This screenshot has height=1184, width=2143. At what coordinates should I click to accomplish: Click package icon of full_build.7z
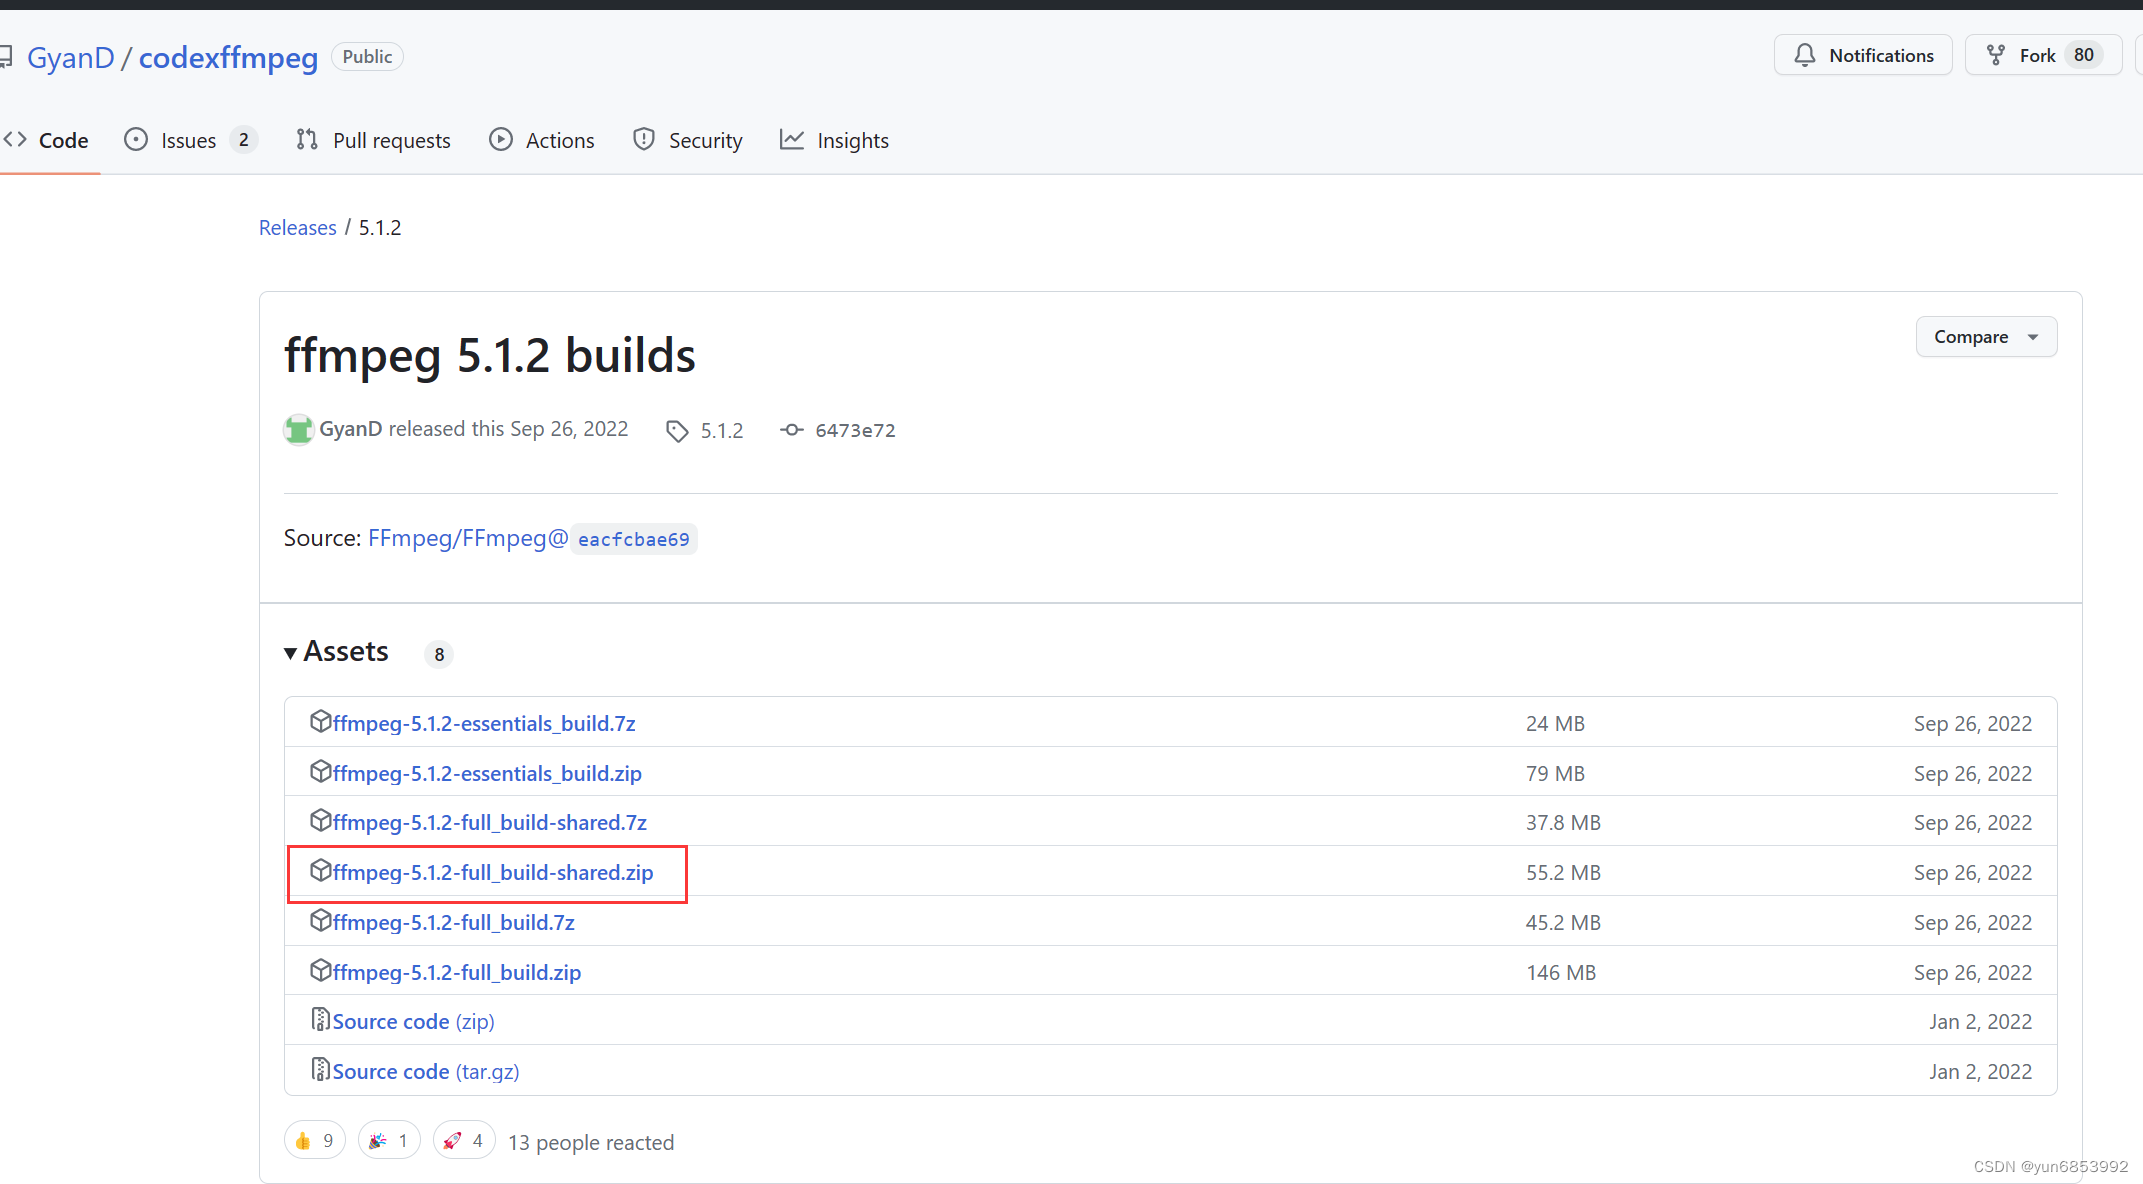(320, 920)
